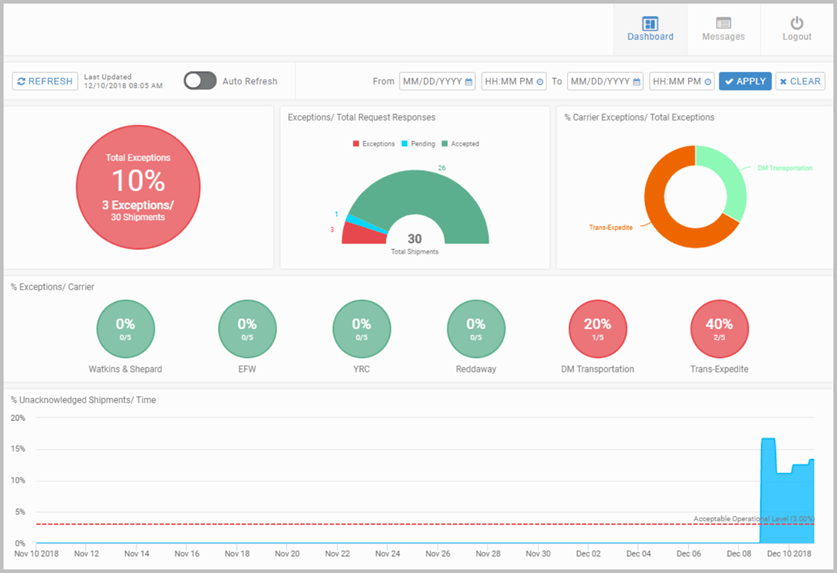Click the REFRESH button

coord(45,81)
